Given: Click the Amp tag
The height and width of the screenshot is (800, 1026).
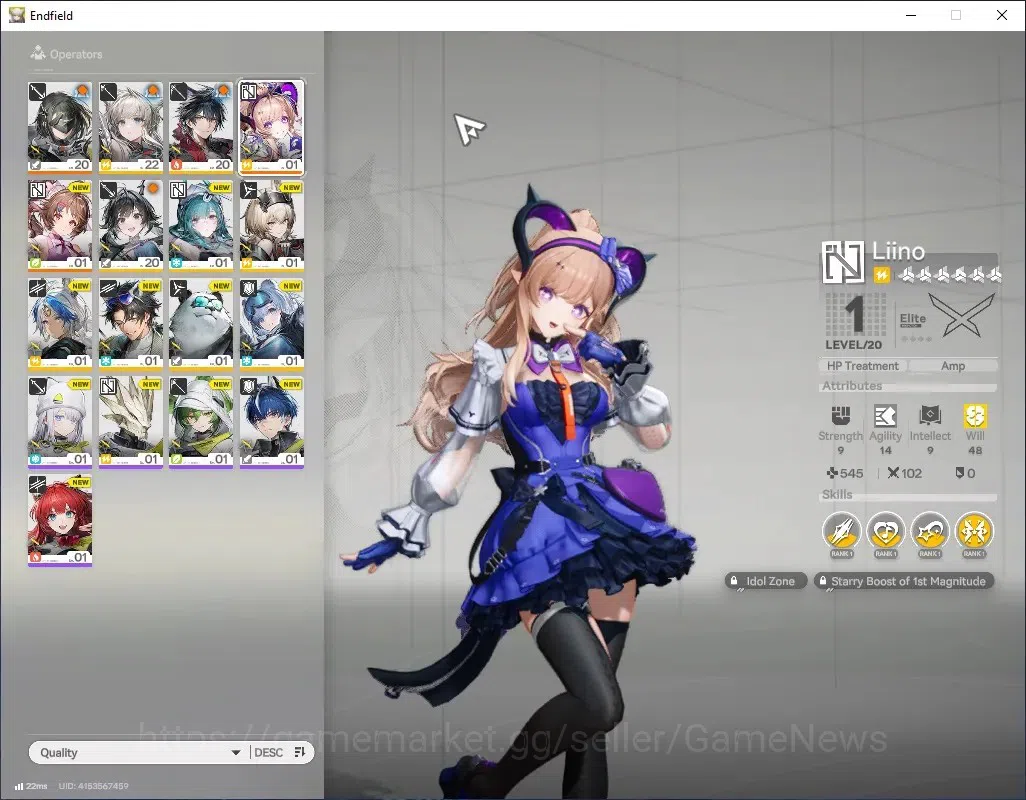Looking at the screenshot, I should 953,366.
